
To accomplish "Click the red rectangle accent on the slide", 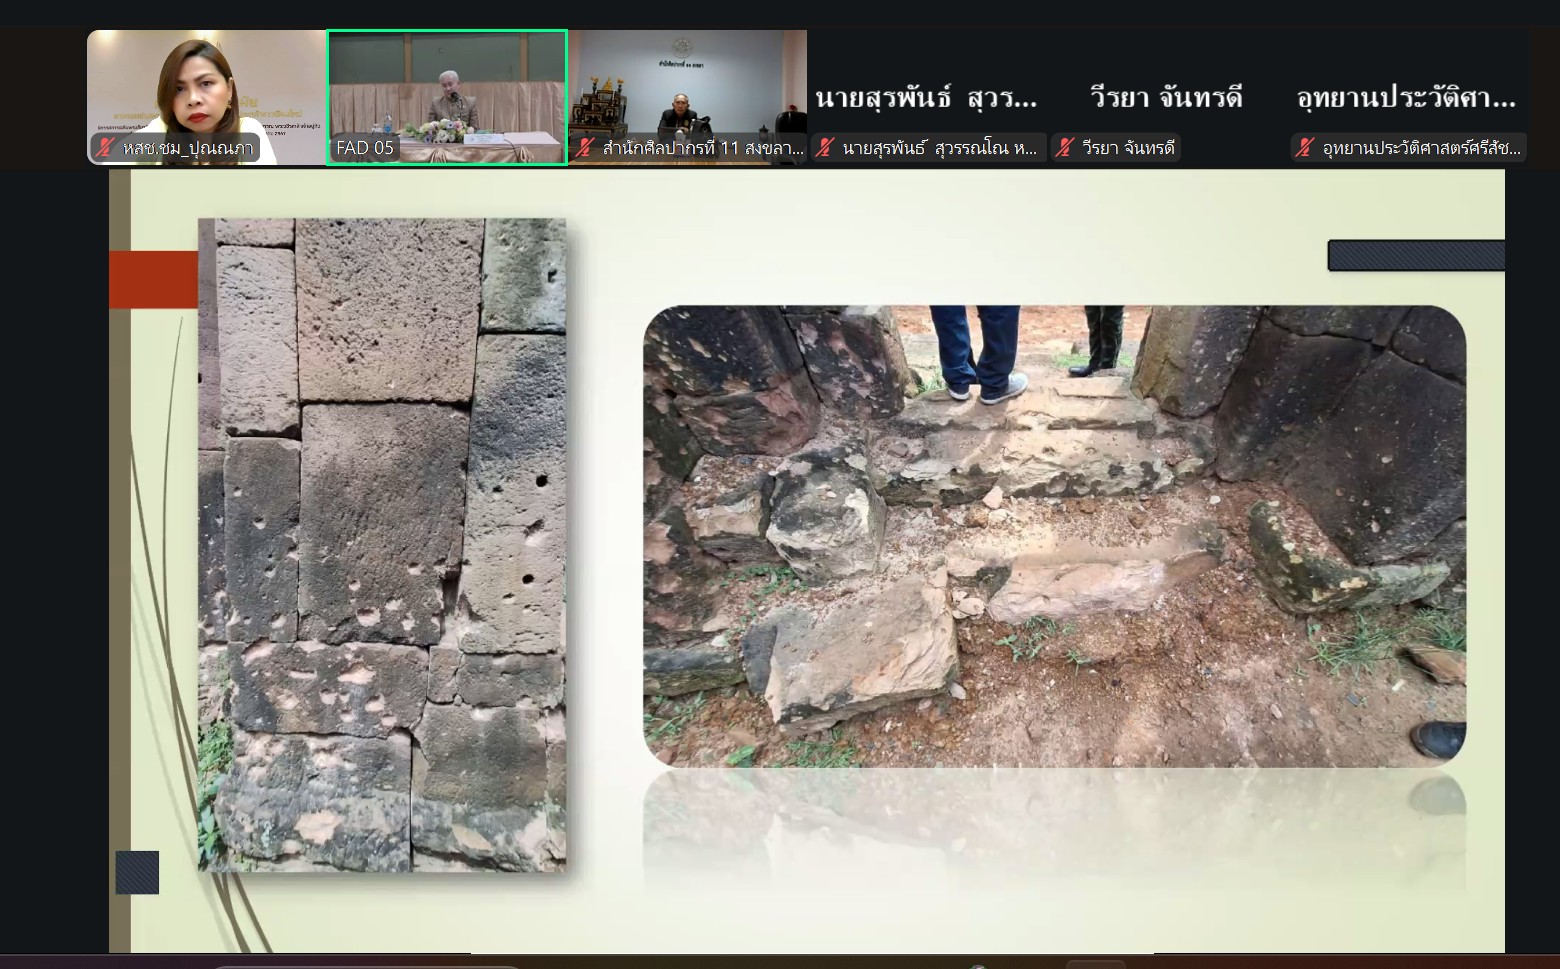I will pyautogui.click(x=153, y=279).
